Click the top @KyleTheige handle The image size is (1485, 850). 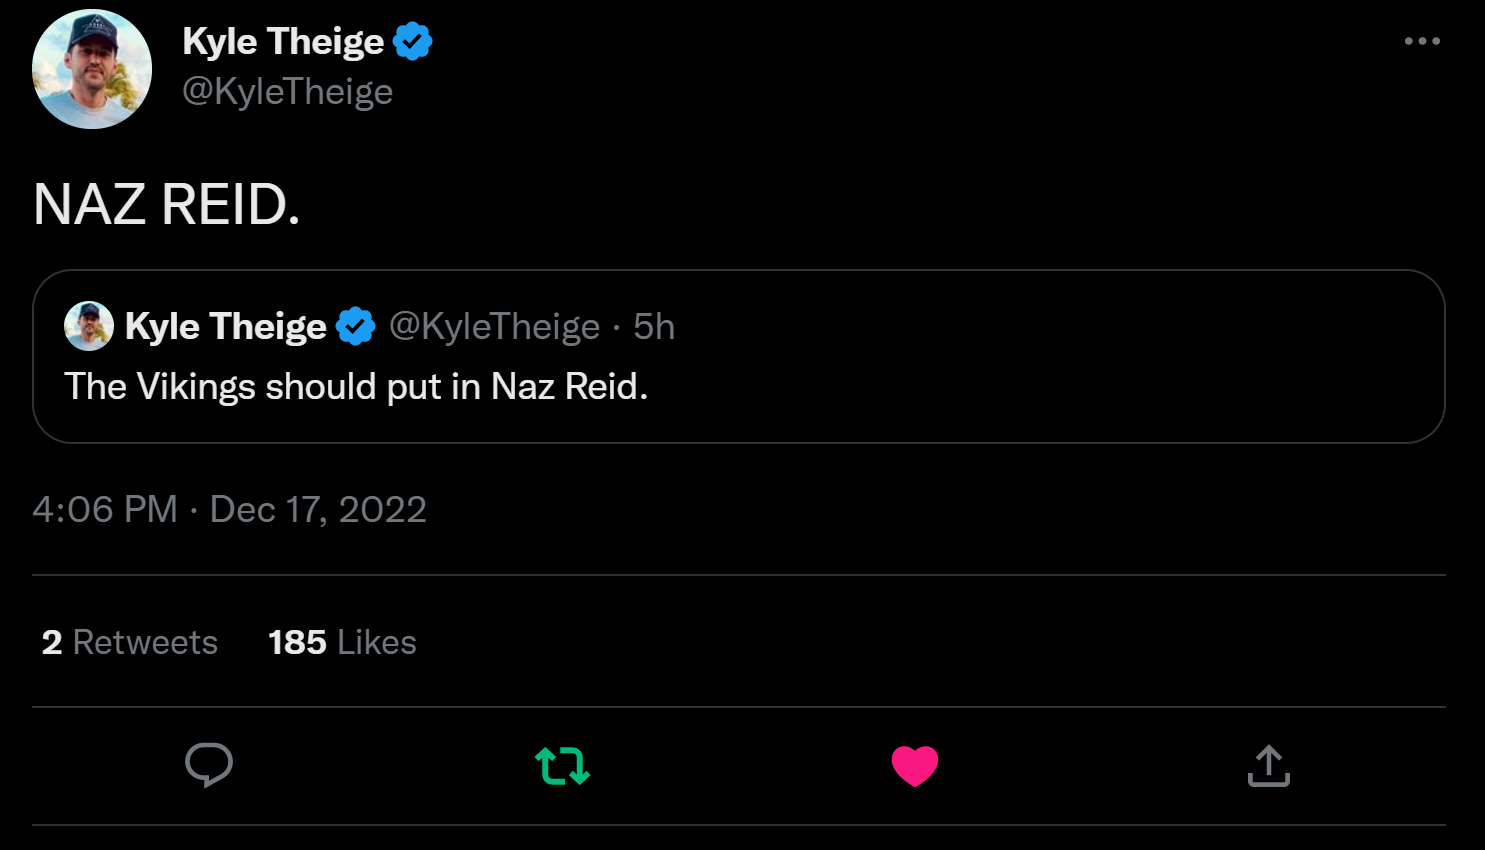(287, 92)
